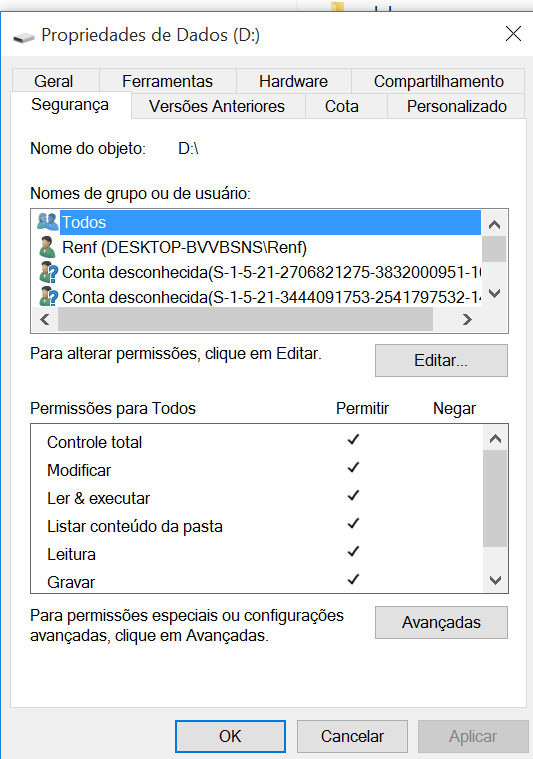Click the first unknown account icon

pos(48,272)
